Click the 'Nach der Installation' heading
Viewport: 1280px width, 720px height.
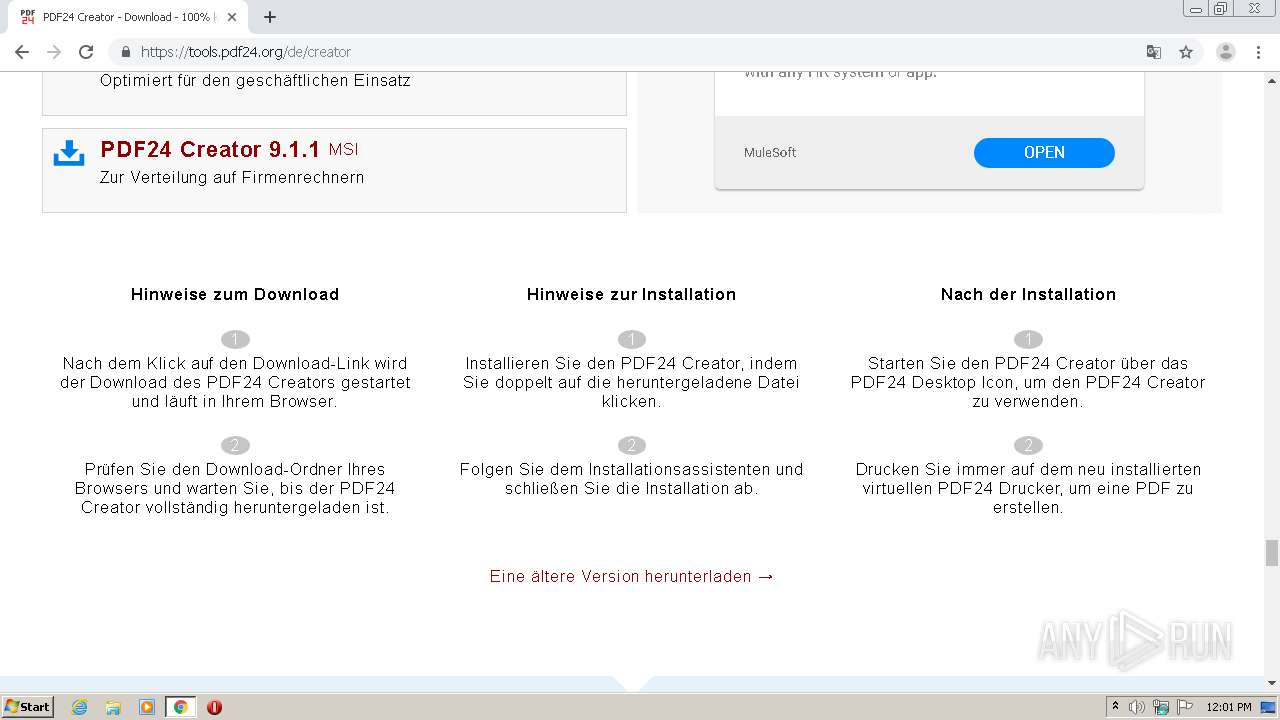pyautogui.click(x=1028, y=294)
